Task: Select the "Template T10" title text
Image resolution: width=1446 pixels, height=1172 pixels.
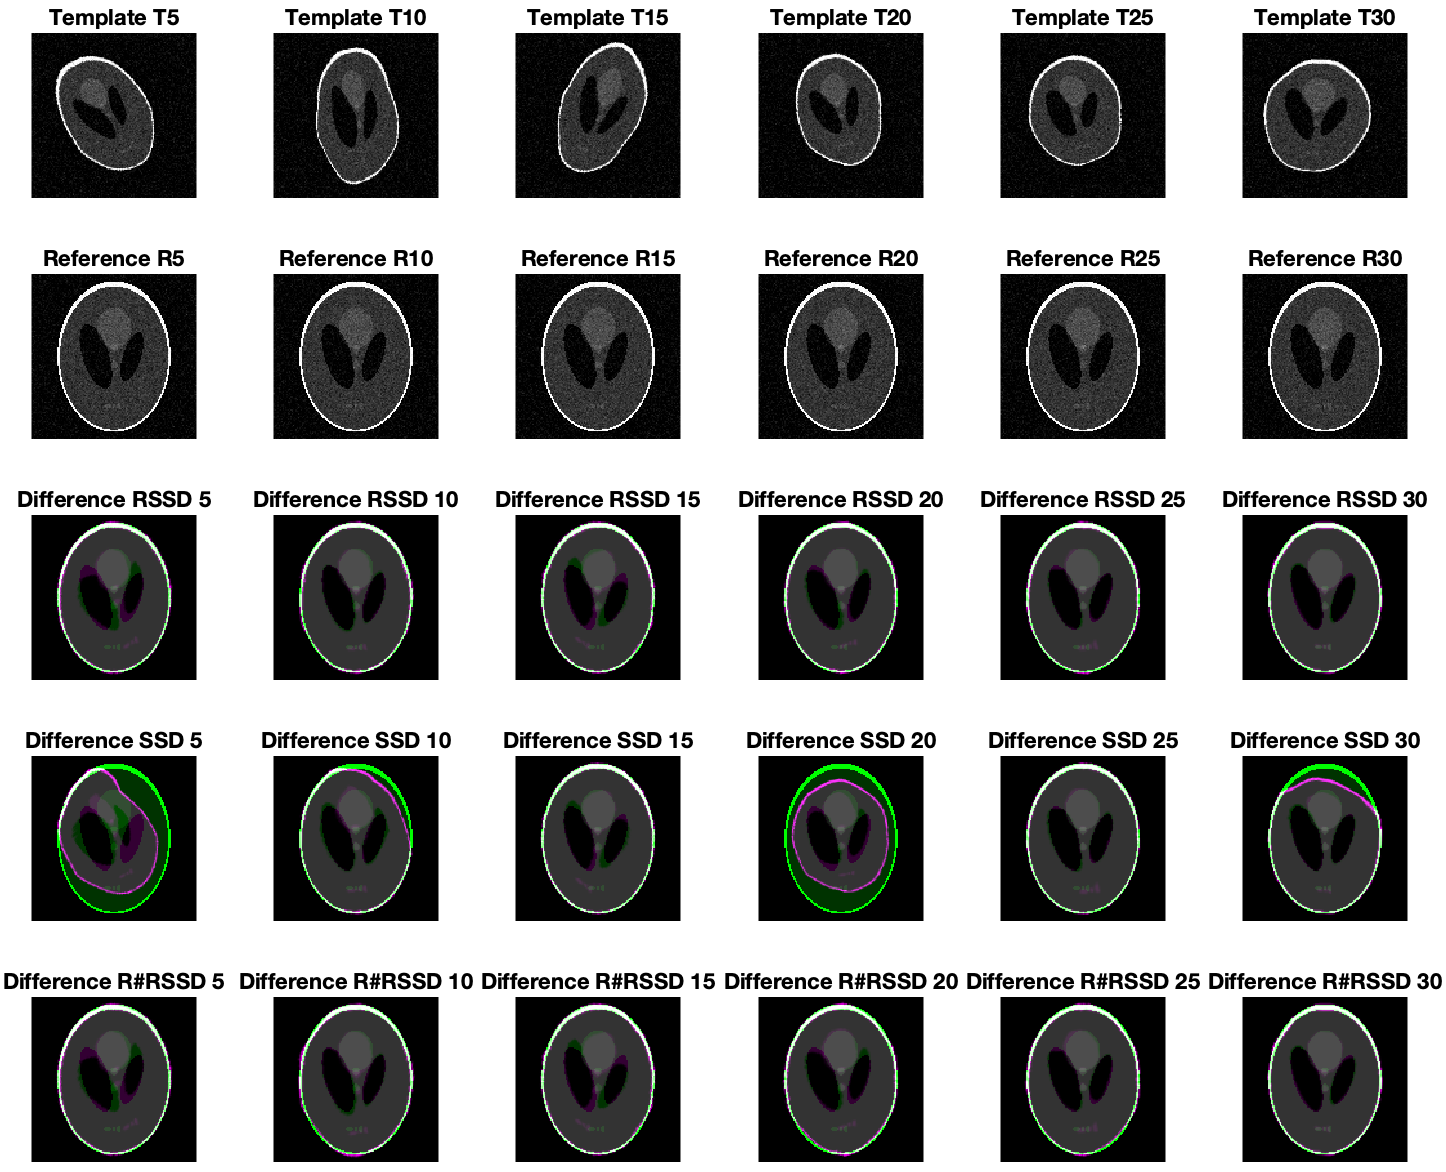Action: pos(356,18)
